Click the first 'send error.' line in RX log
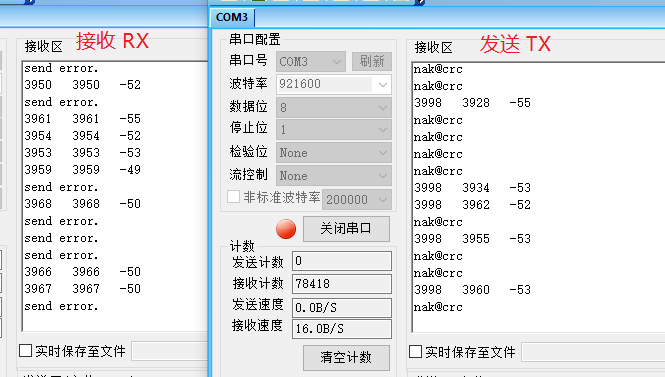Viewport: 665px width, 377px height. [61, 68]
